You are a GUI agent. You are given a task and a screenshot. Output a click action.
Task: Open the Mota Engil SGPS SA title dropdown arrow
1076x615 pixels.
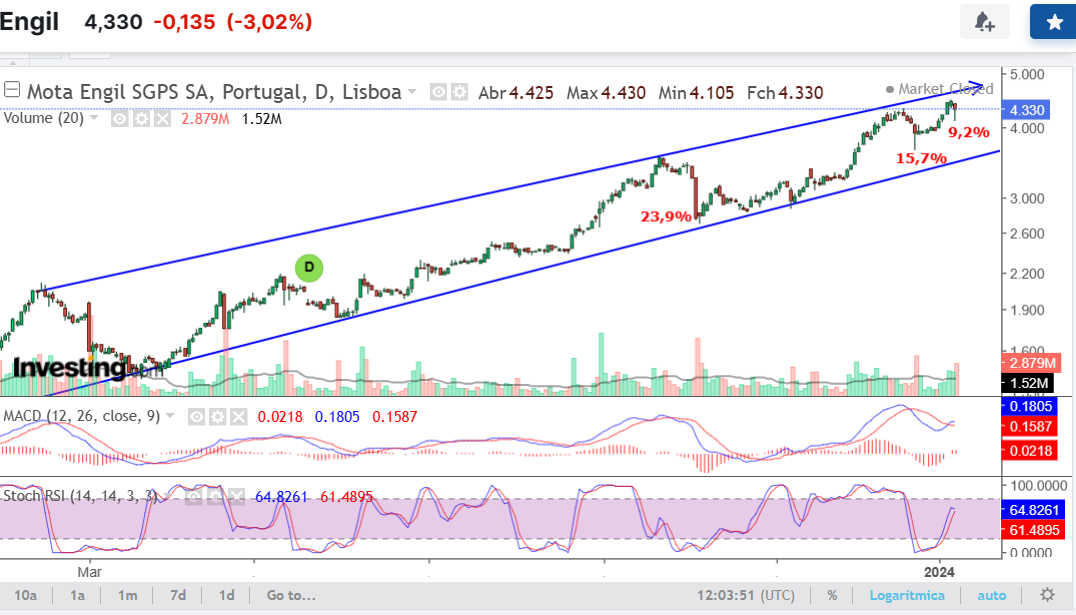412,91
